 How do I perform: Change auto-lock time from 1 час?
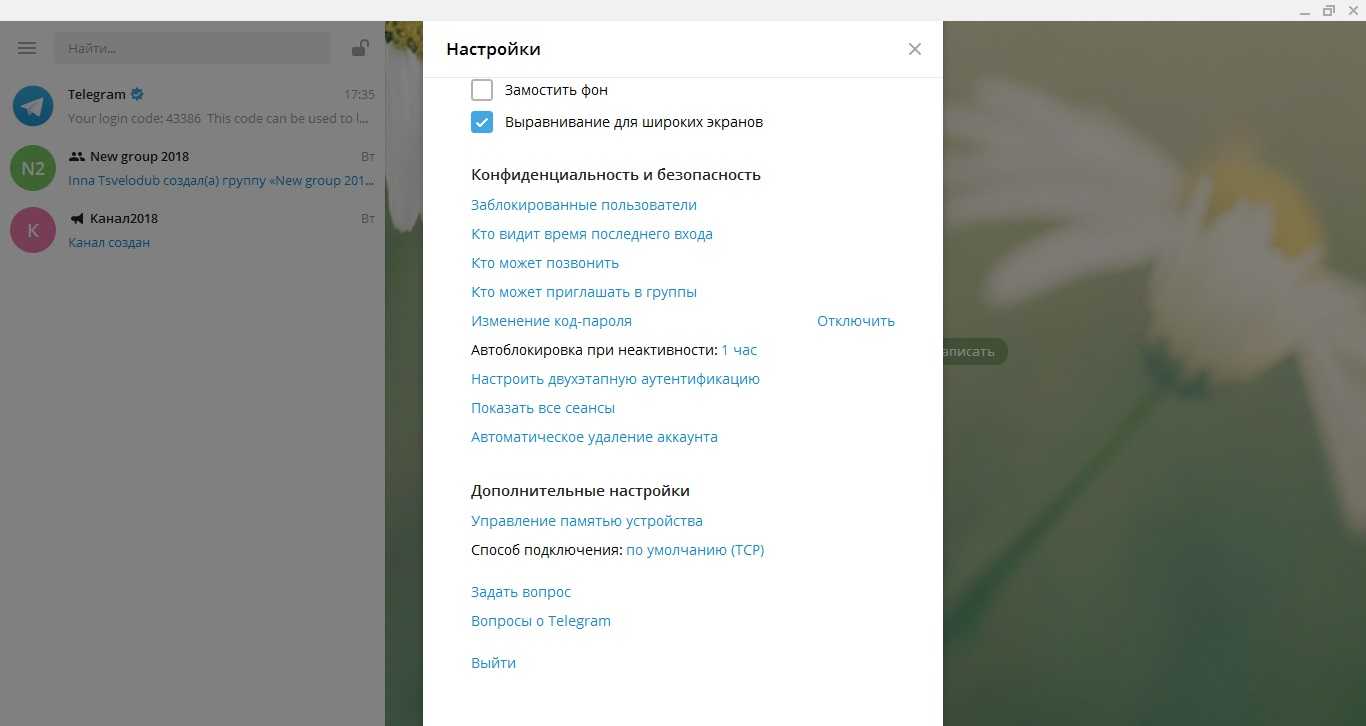pos(739,350)
